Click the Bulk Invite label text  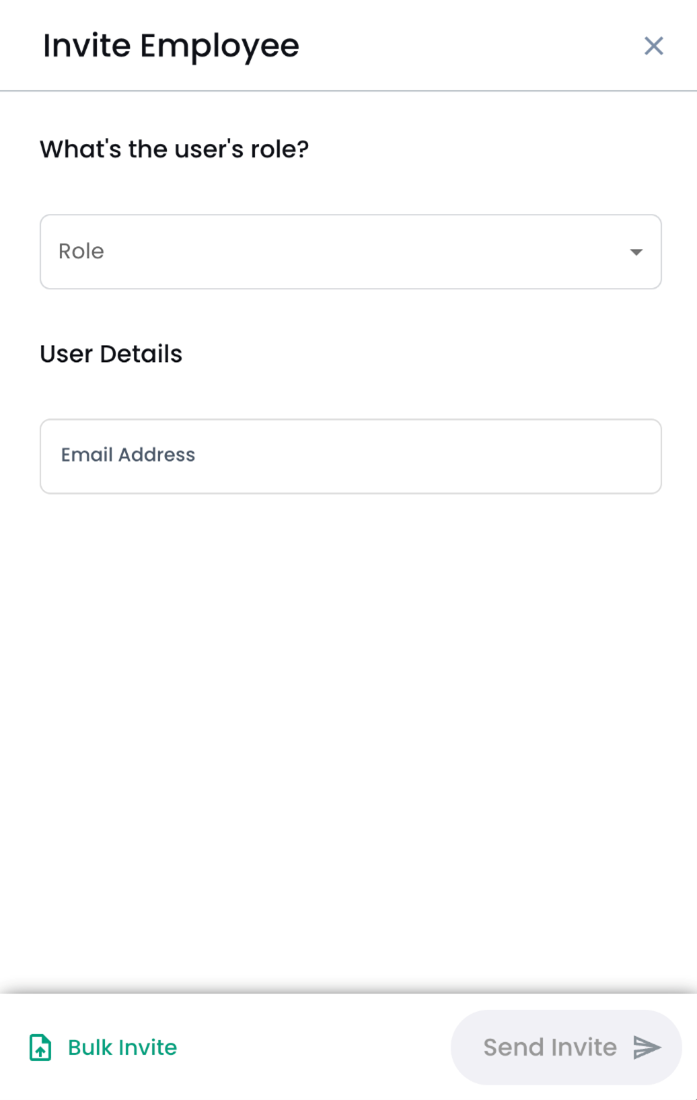tap(121, 1047)
